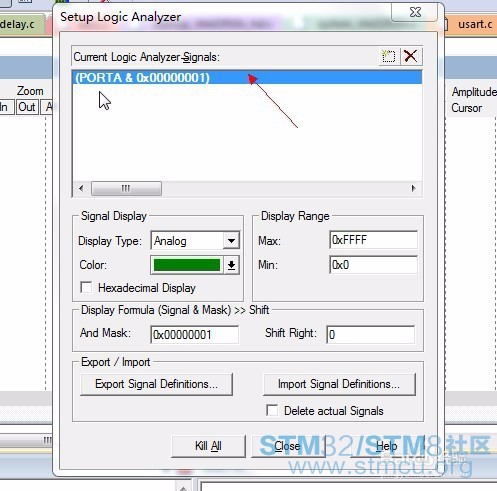Viewport: 497px width, 491px height.
Task: Delete selected signal with red X icon
Action: pos(410,56)
